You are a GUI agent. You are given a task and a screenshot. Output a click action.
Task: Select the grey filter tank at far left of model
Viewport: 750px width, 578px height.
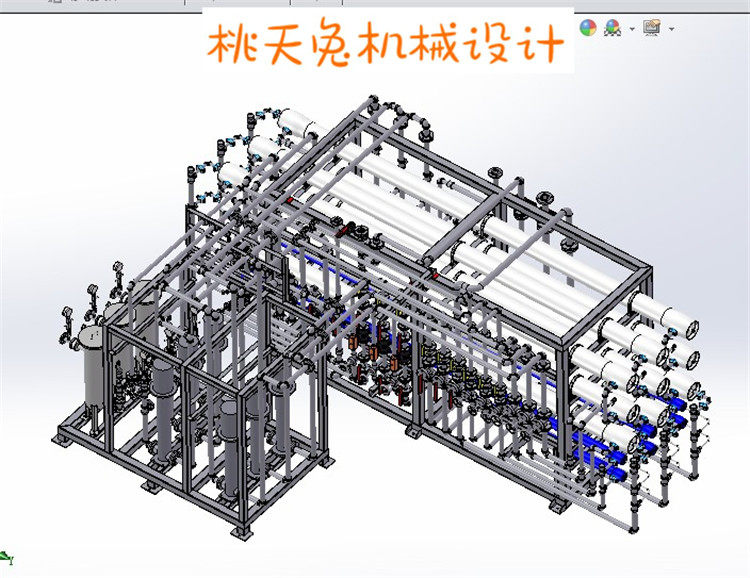pyautogui.click(x=94, y=368)
